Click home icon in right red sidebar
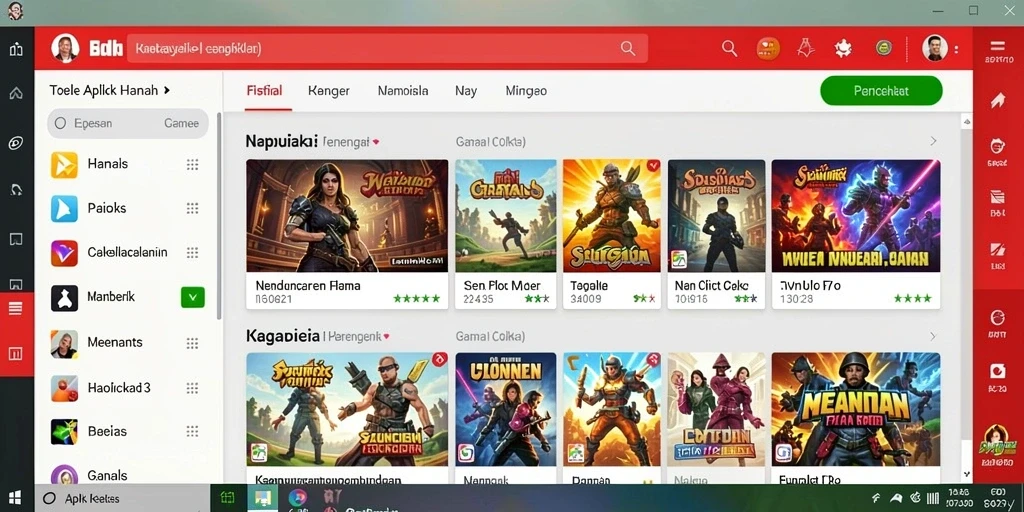Image resolution: width=1024 pixels, height=512 pixels. point(998,100)
